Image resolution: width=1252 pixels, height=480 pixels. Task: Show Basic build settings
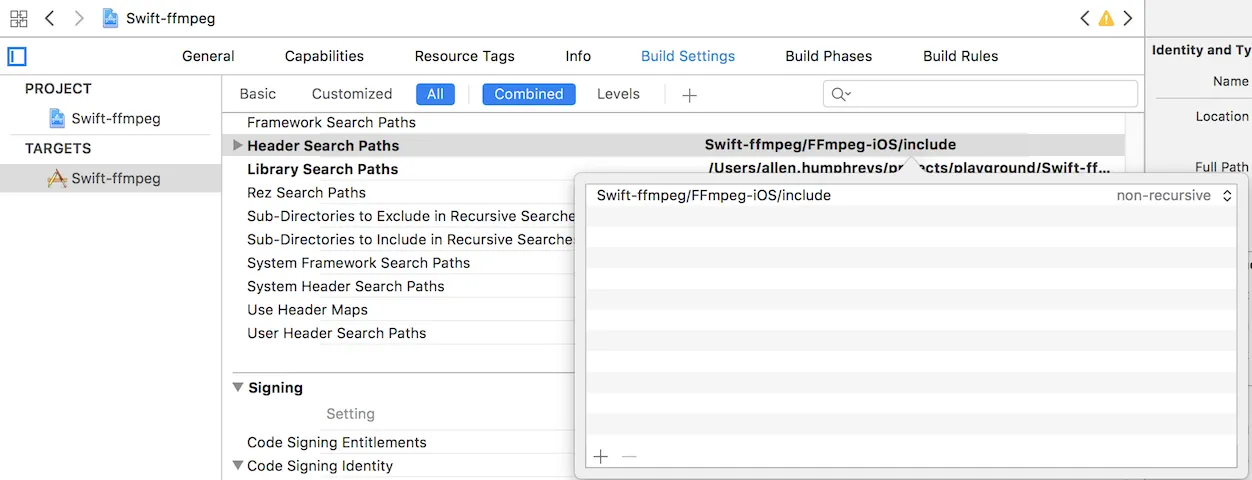click(x=257, y=94)
